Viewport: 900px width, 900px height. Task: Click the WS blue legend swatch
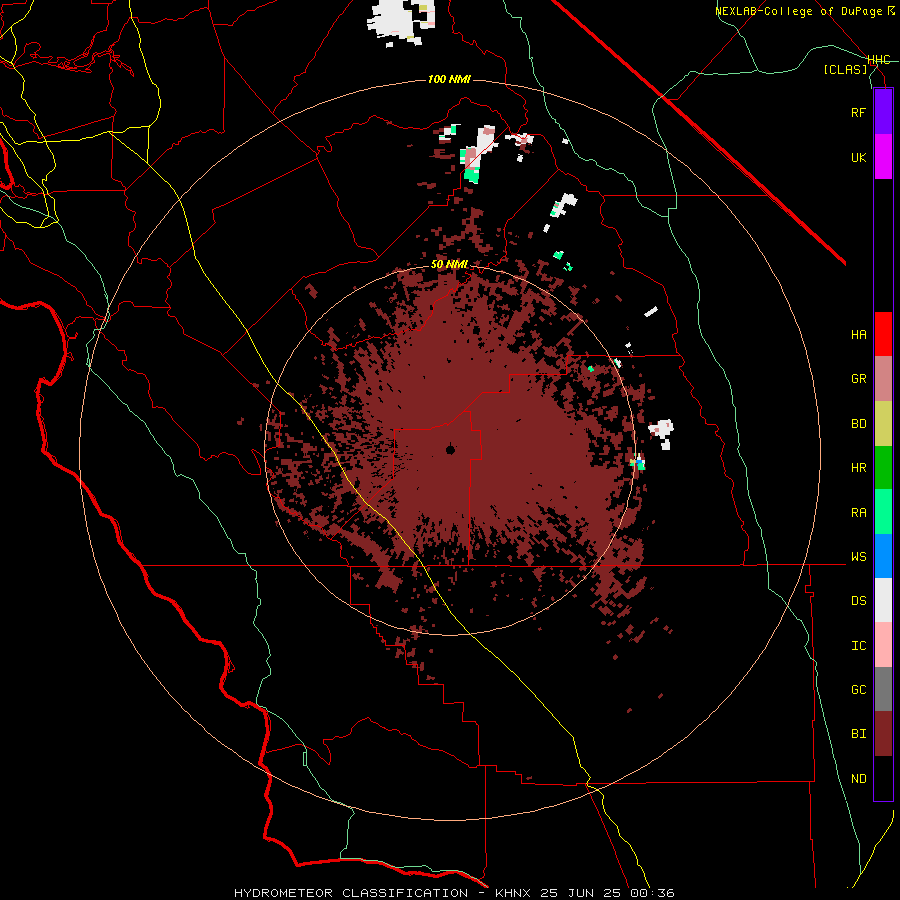(x=883, y=556)
